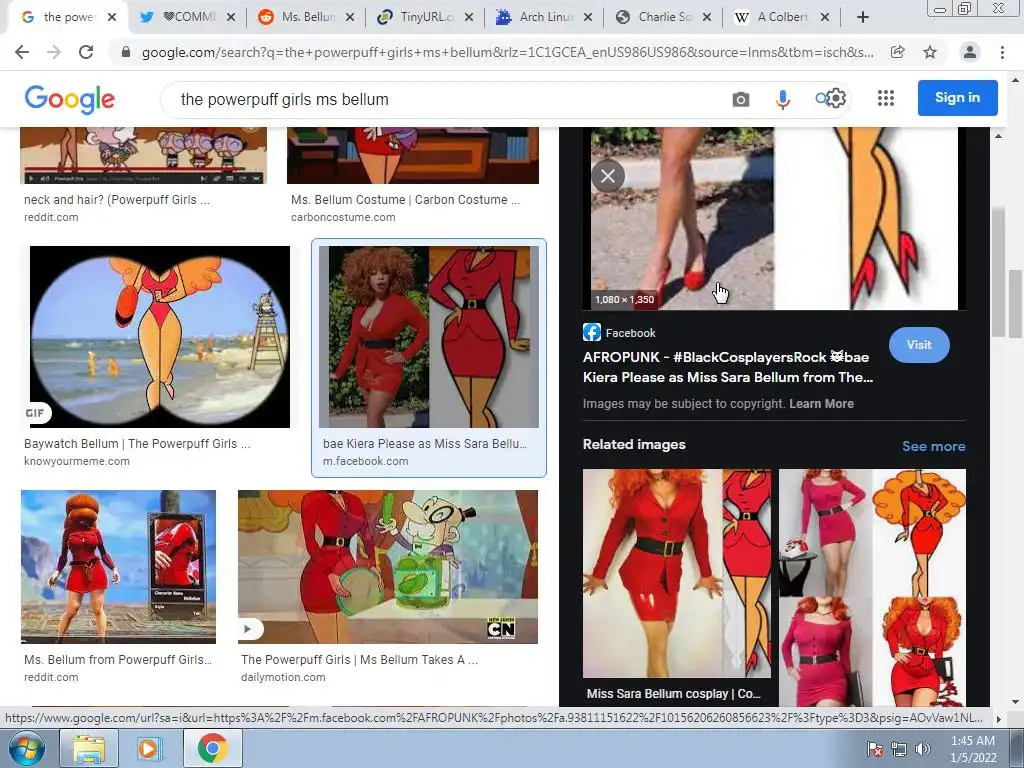Search by image using the camera icon
Viewport: 1024px width, 768px height.
coord(741,99)
